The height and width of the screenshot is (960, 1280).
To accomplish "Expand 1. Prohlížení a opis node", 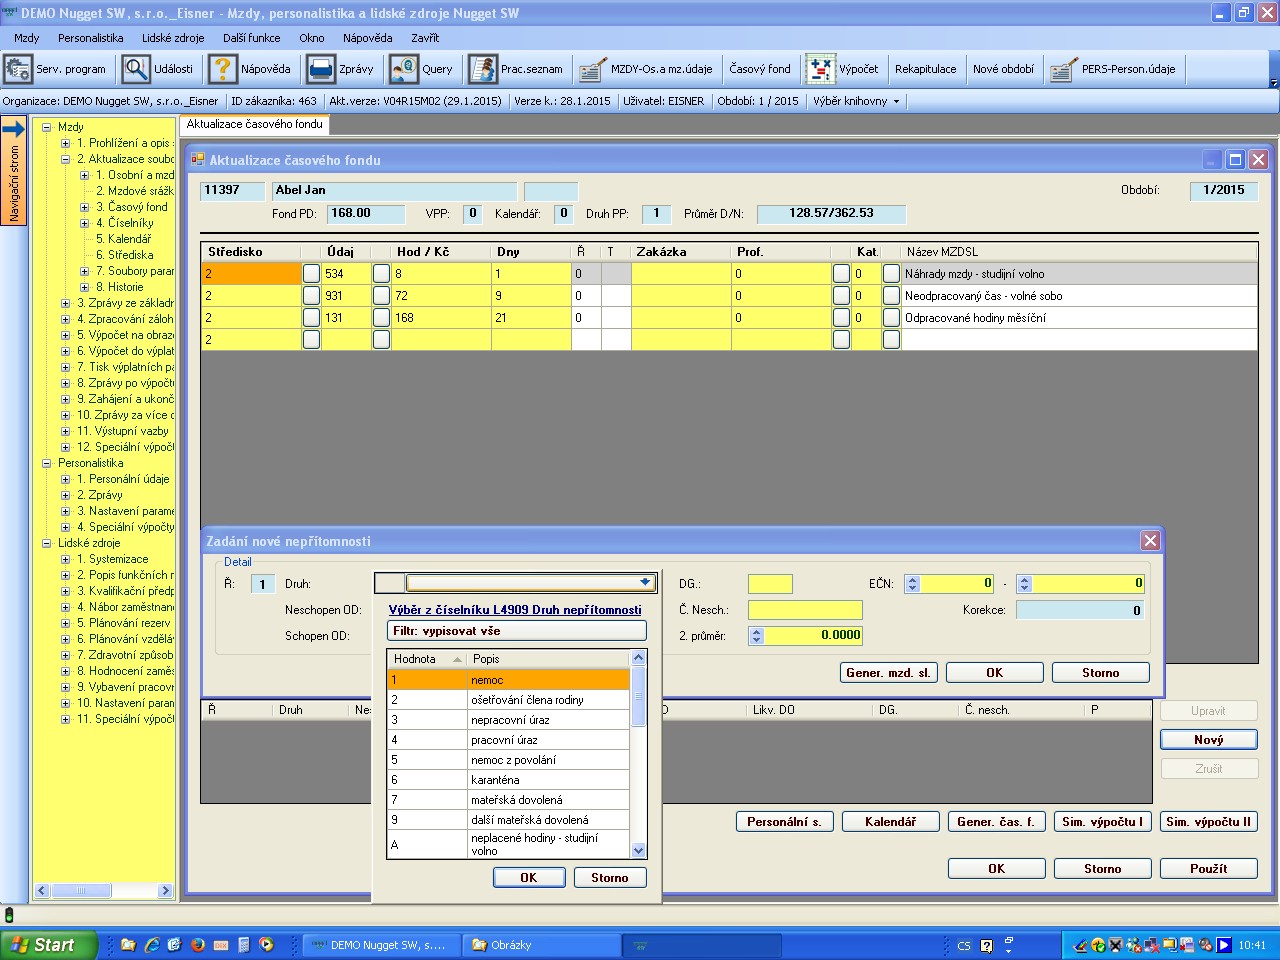I will click(x=66, y=143).
